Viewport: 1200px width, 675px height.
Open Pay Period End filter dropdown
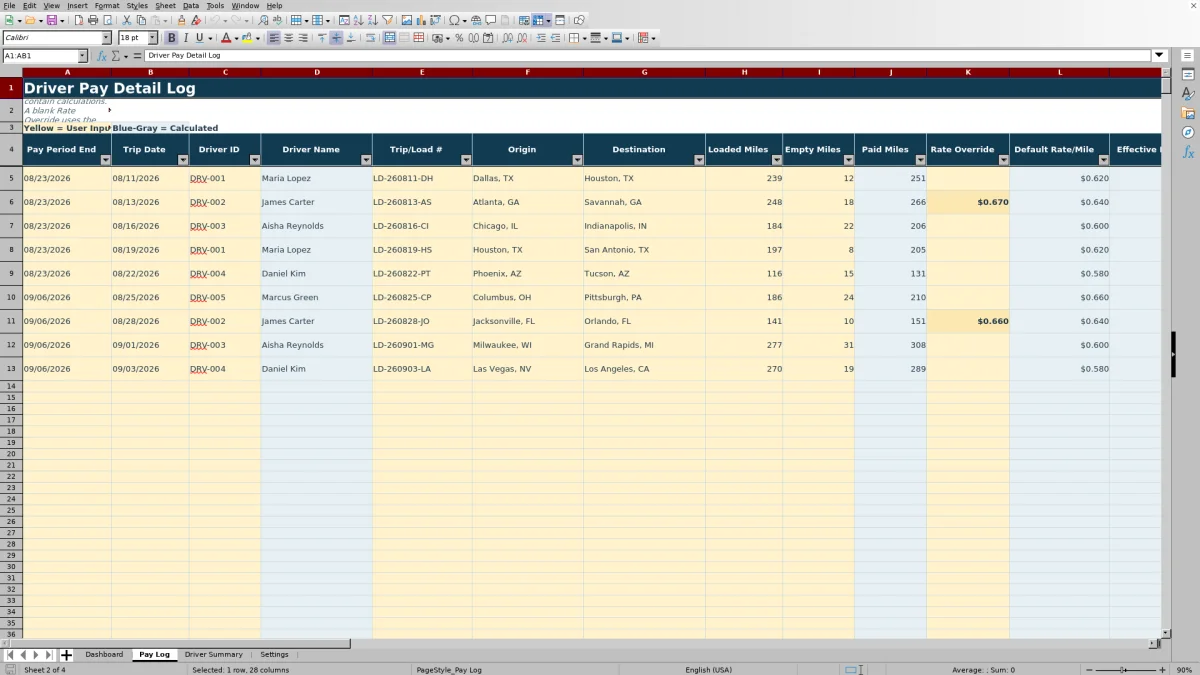[105, 160]
